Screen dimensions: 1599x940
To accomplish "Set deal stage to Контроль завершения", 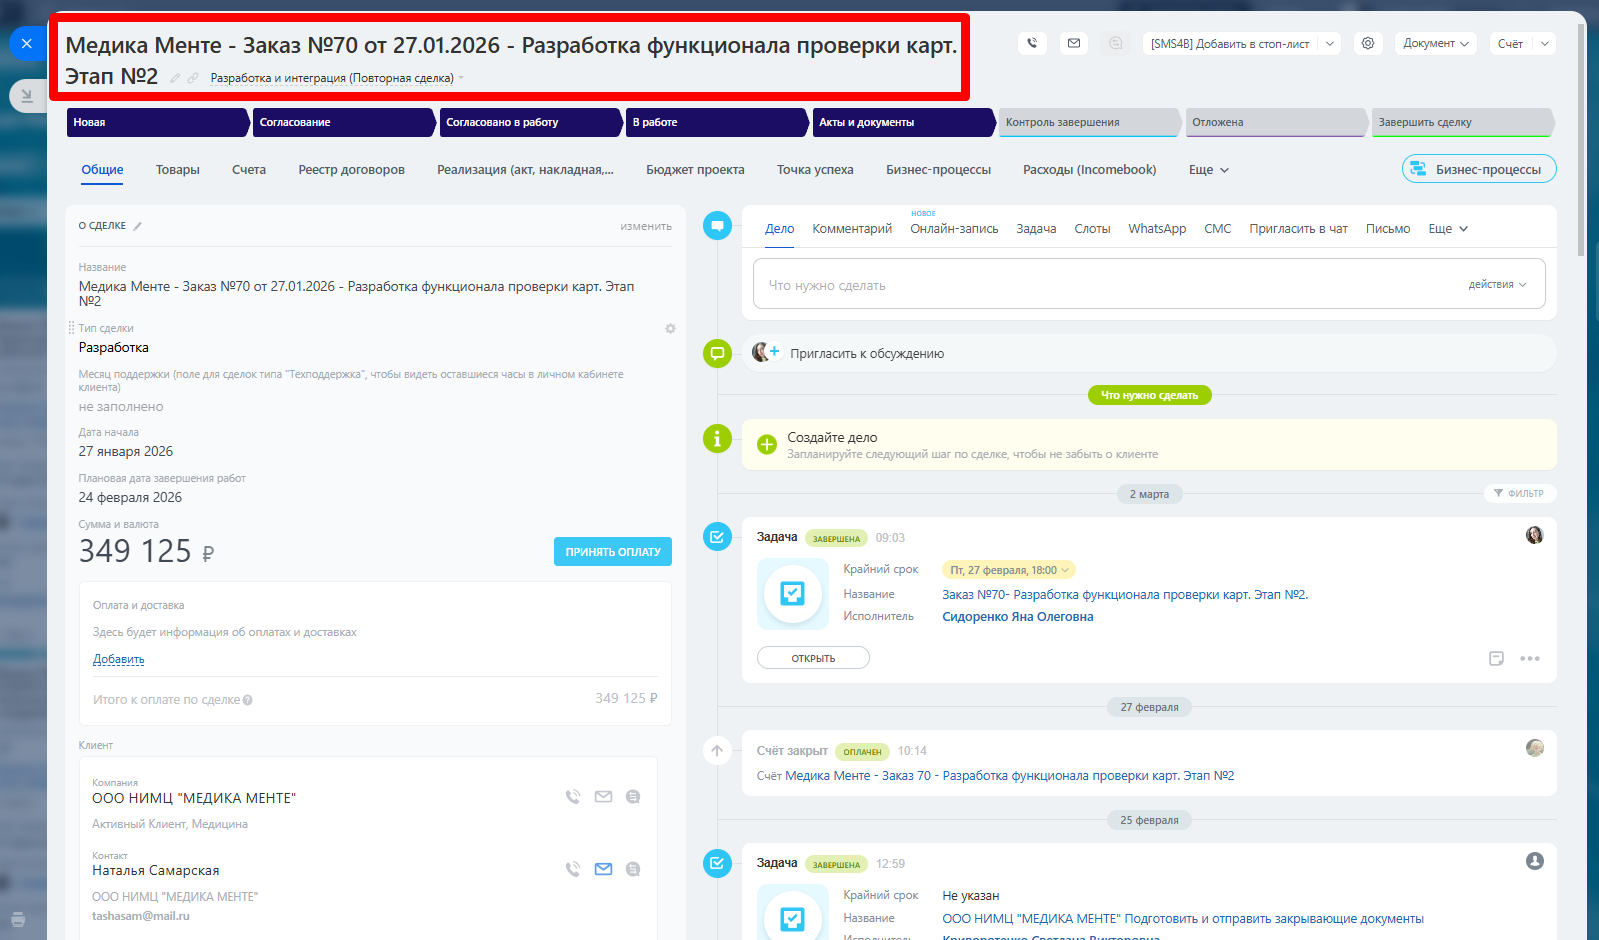I will [1087, 122].
